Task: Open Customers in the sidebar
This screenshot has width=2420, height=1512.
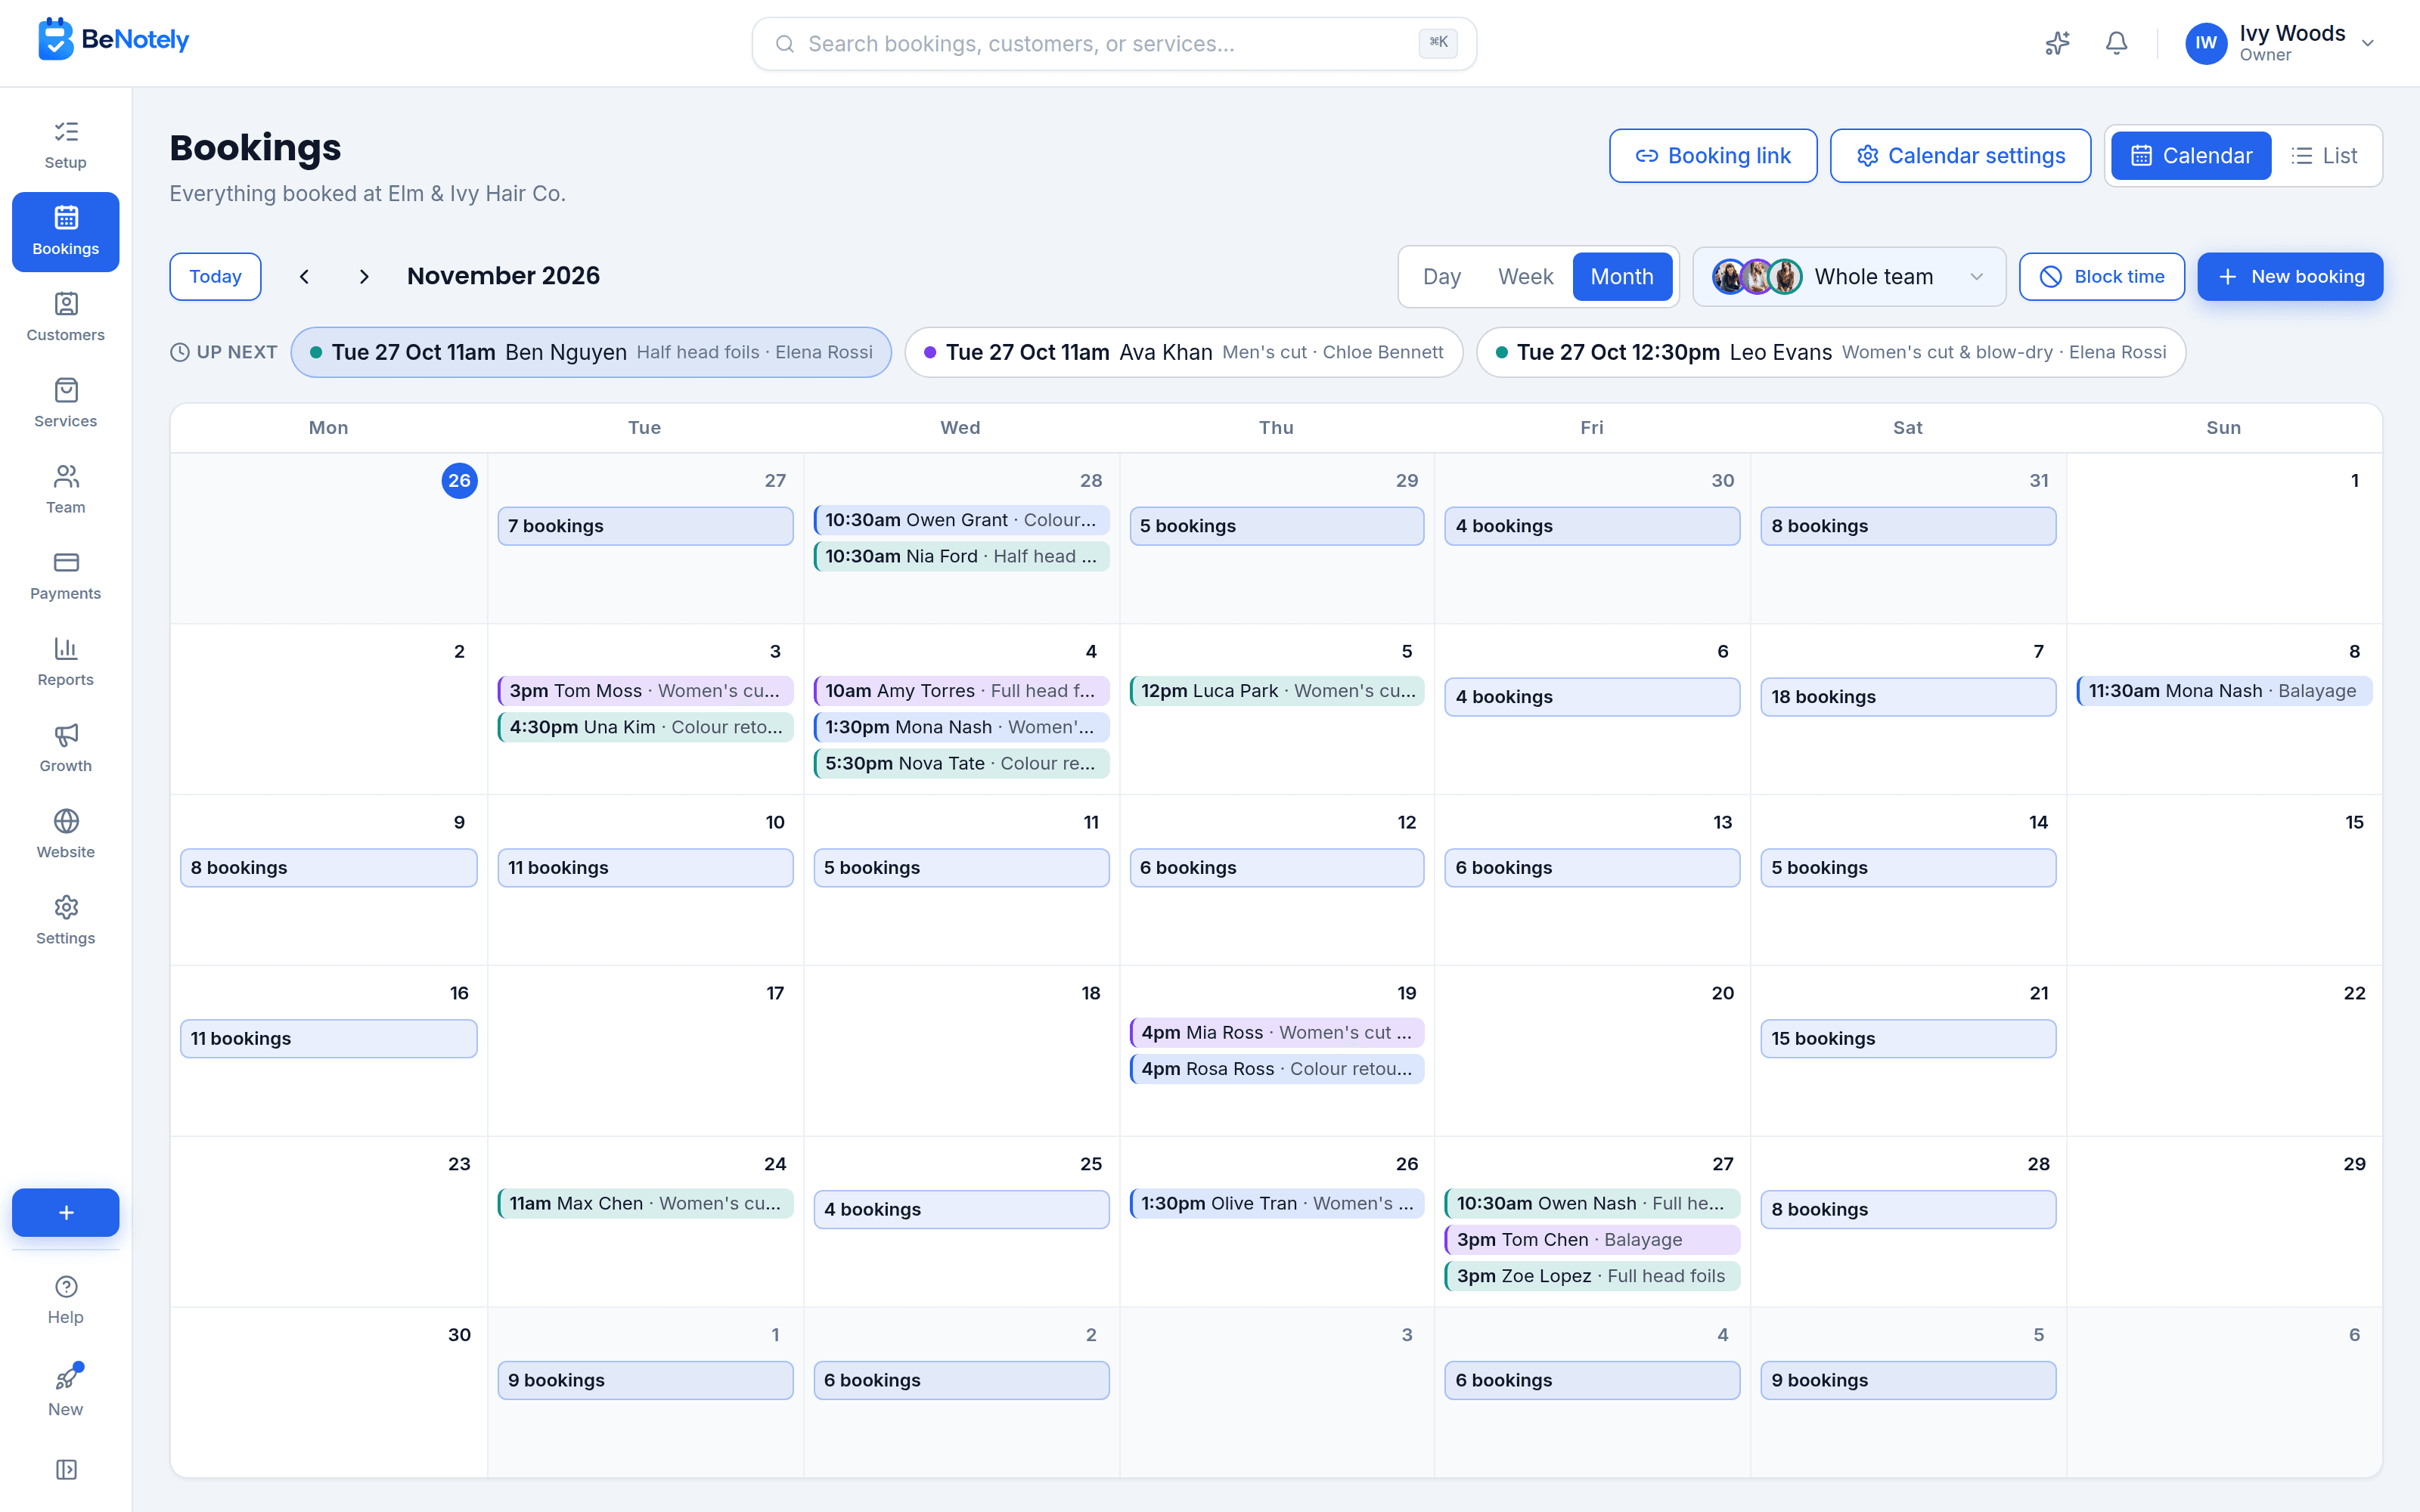Action: coord(66,317)
